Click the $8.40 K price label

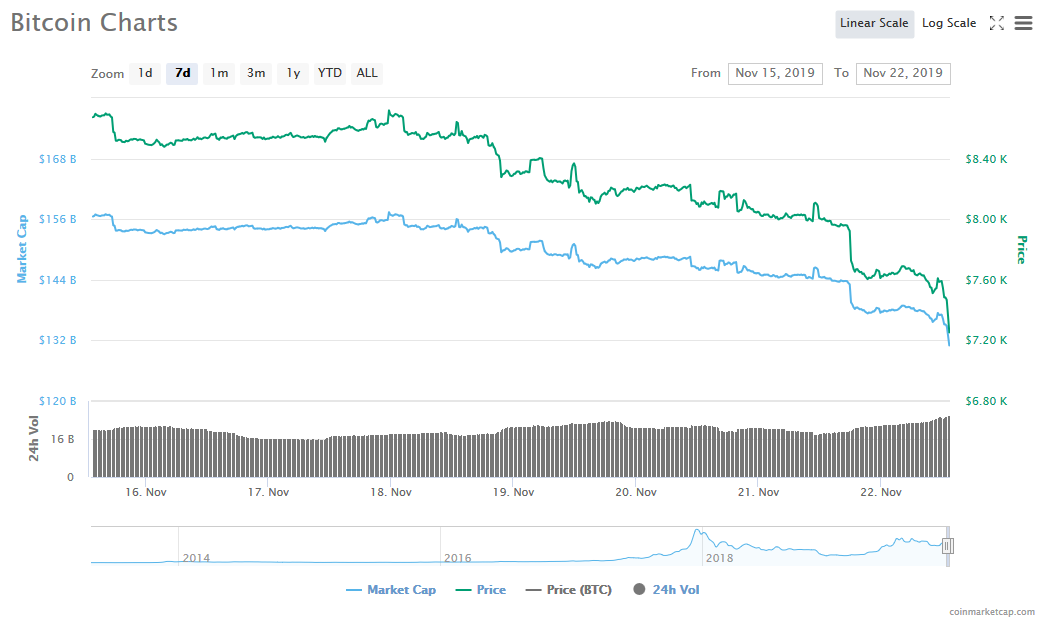986,159
